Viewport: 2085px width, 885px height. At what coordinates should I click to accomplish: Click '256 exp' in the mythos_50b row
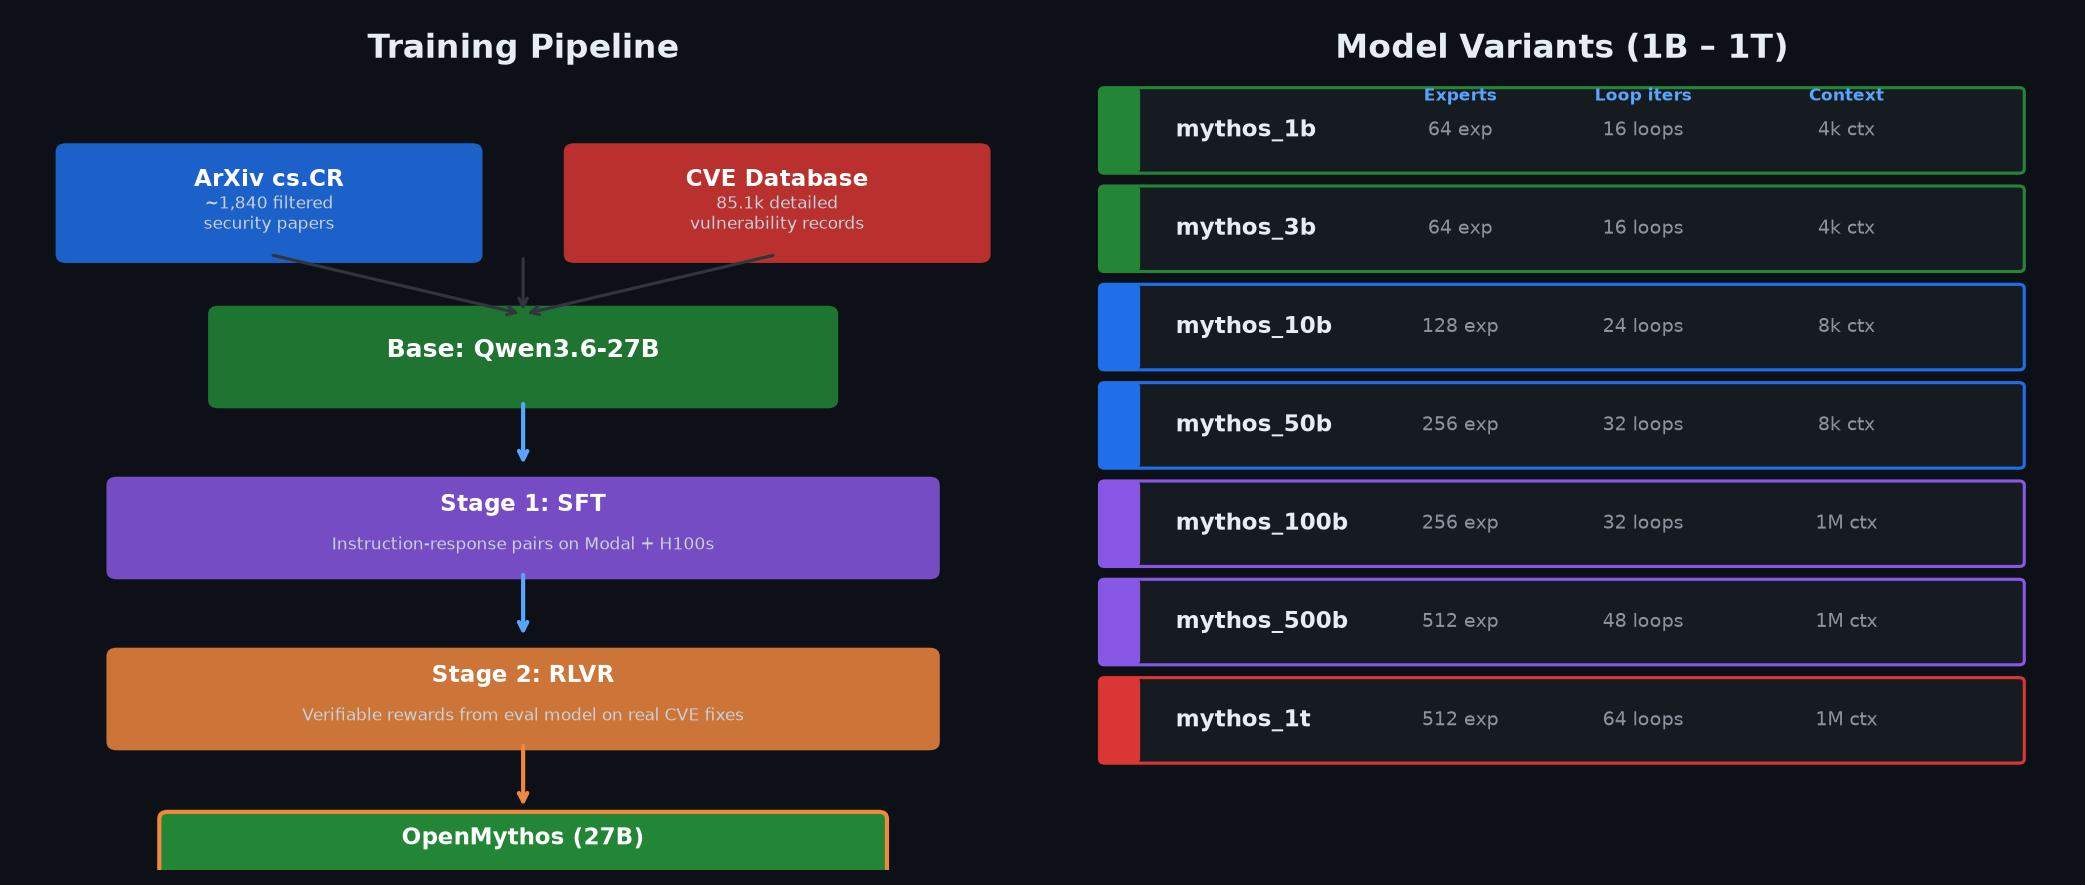(x=1460, y=424)
